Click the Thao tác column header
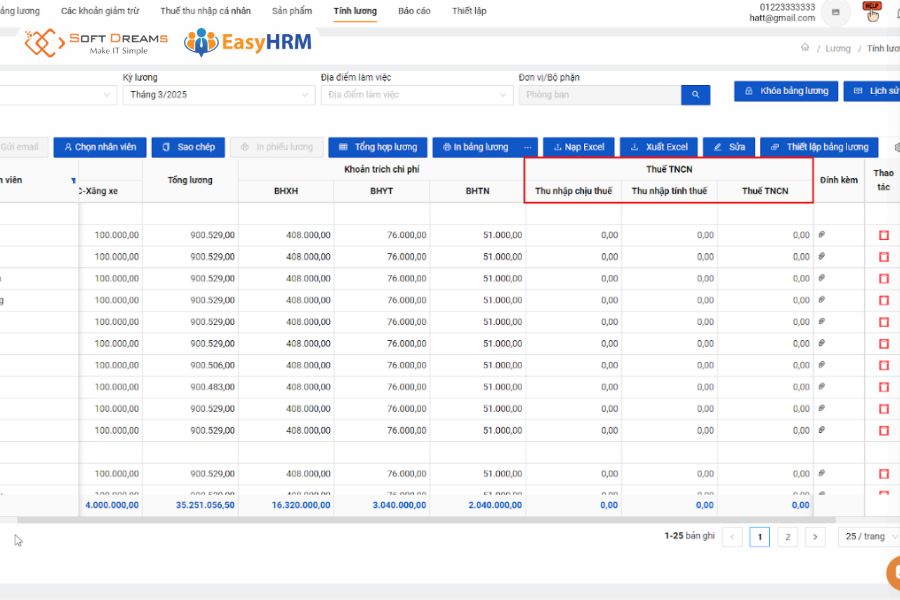Screen dimensions: 900x600 [883, 180]
